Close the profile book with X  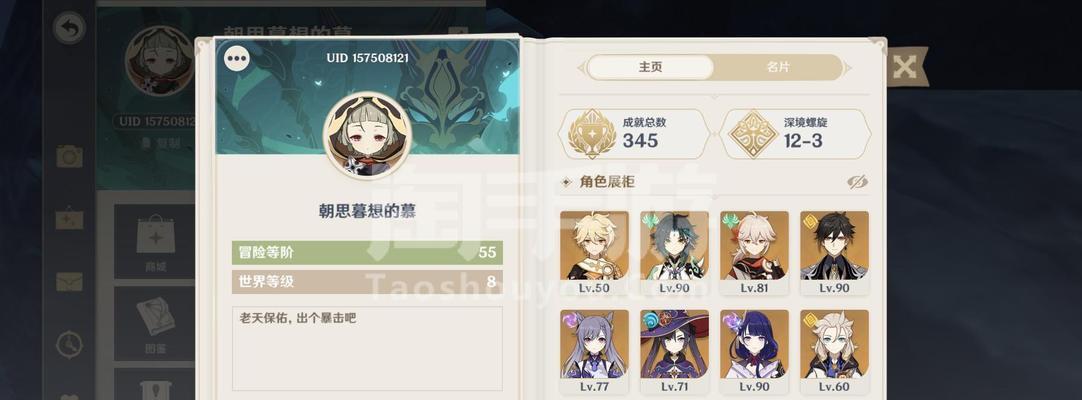coord(904,67)
